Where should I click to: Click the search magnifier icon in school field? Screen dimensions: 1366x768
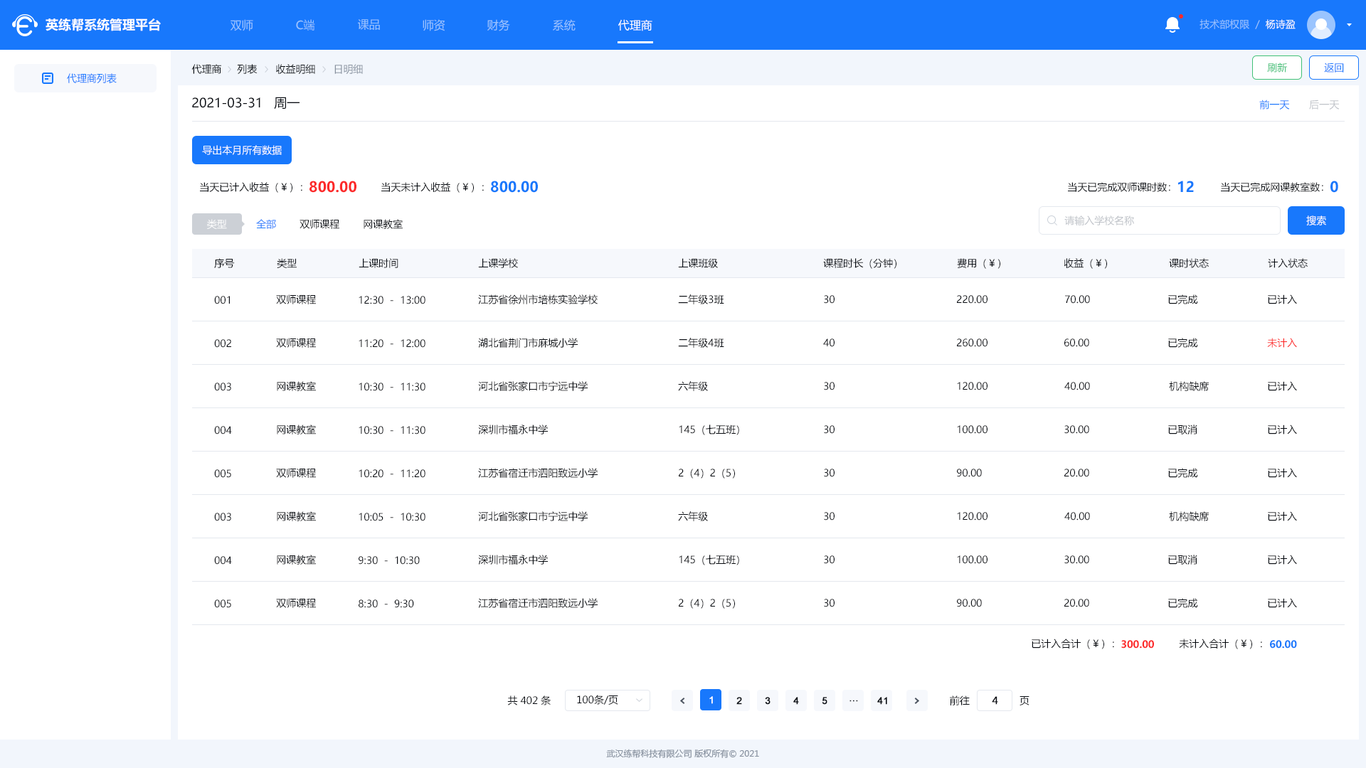click(1052, 221)
